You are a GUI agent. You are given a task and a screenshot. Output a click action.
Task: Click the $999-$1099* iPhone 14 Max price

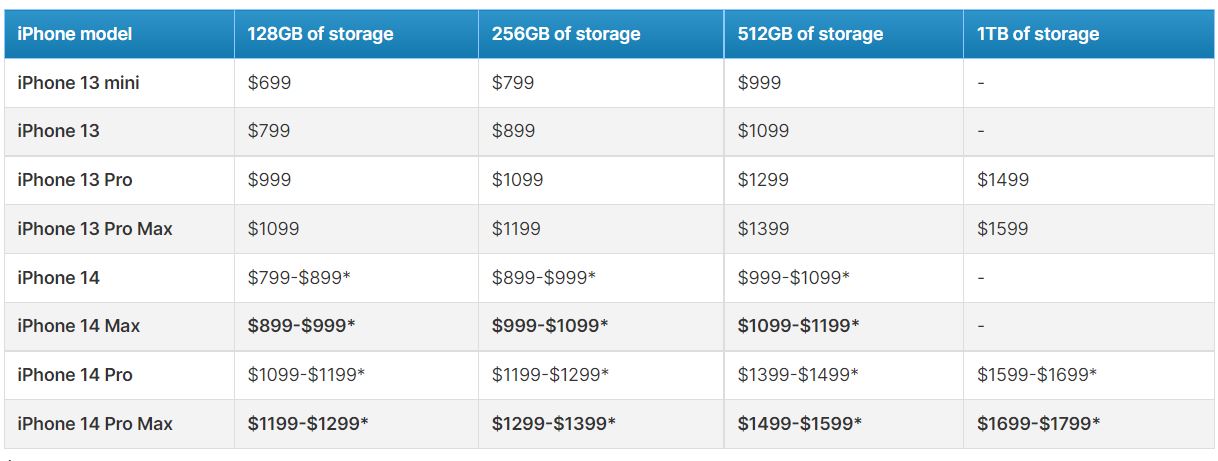tap(549, 326)
